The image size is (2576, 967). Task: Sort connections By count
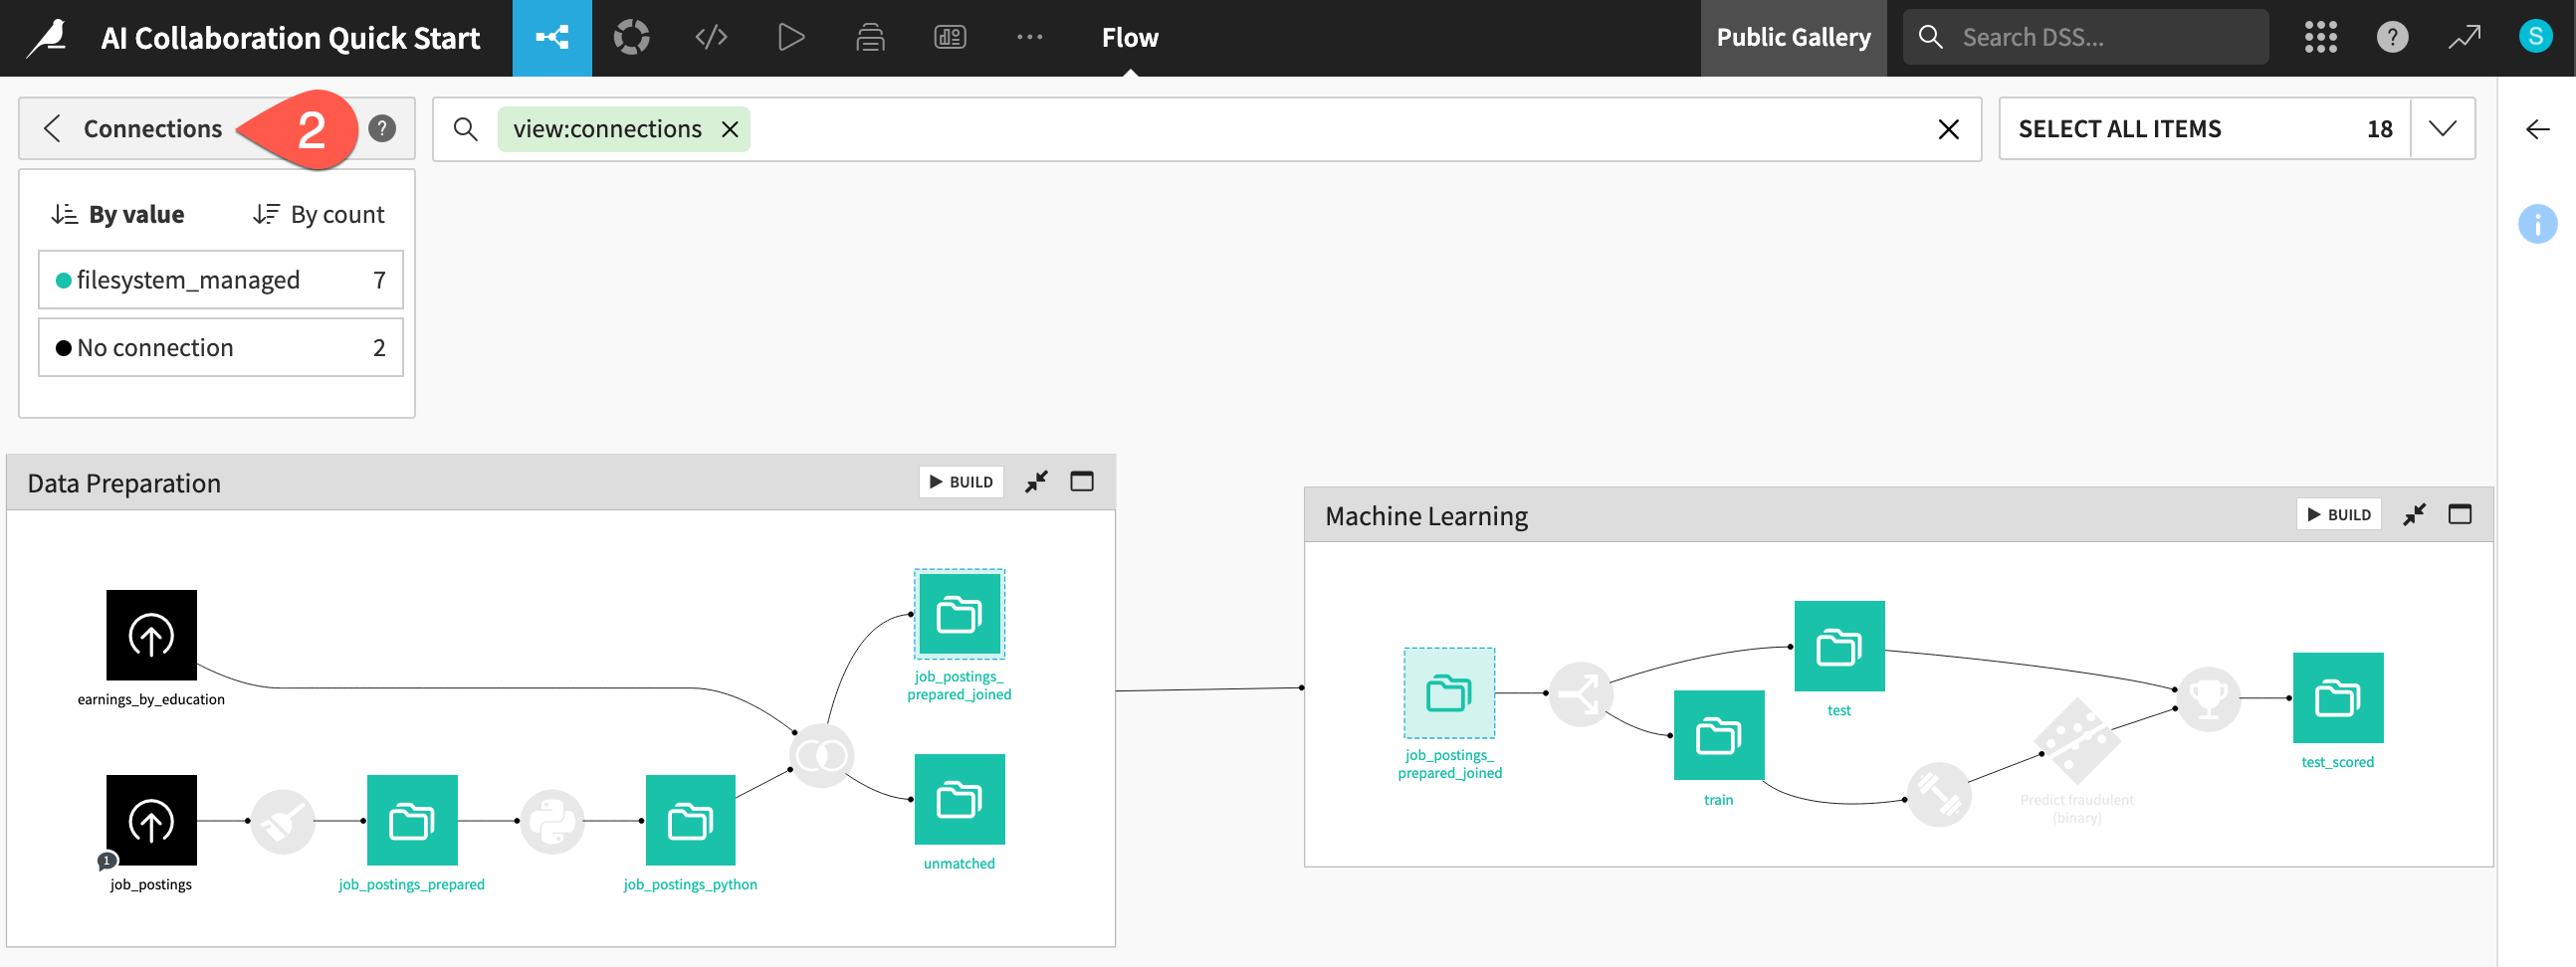coord(319,214)
